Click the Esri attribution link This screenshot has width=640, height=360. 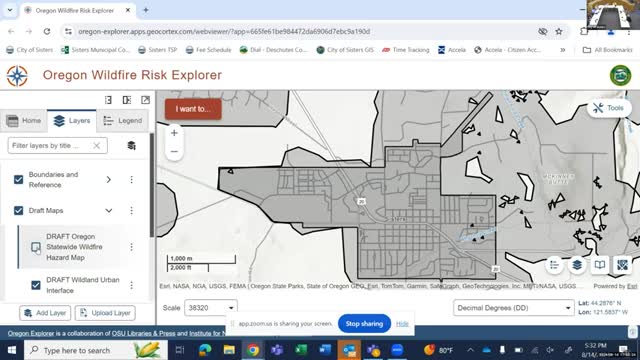[632, 286]
